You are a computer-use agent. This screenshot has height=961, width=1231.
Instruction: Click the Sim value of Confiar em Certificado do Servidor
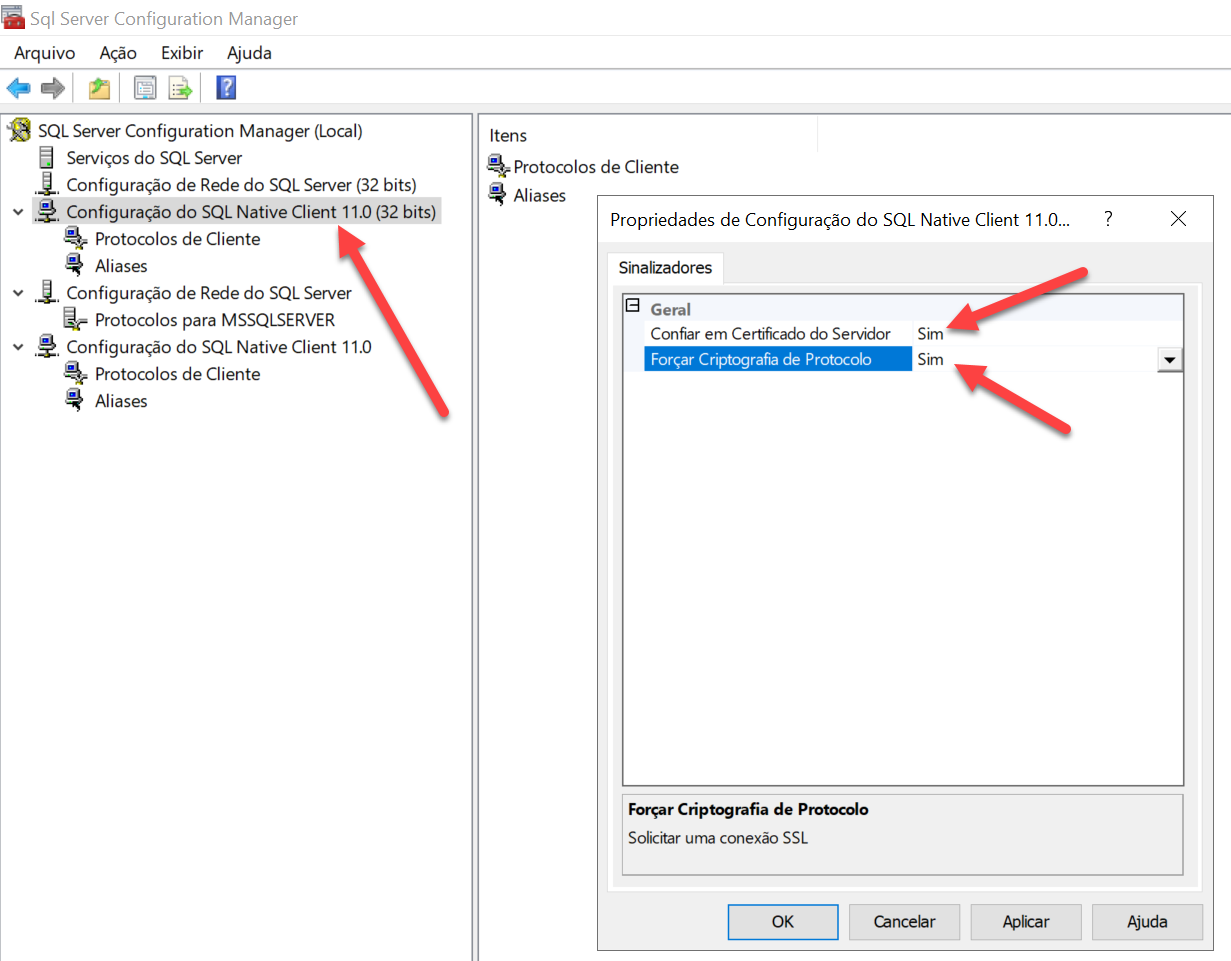pyautogui.click(x=930, y=334)
